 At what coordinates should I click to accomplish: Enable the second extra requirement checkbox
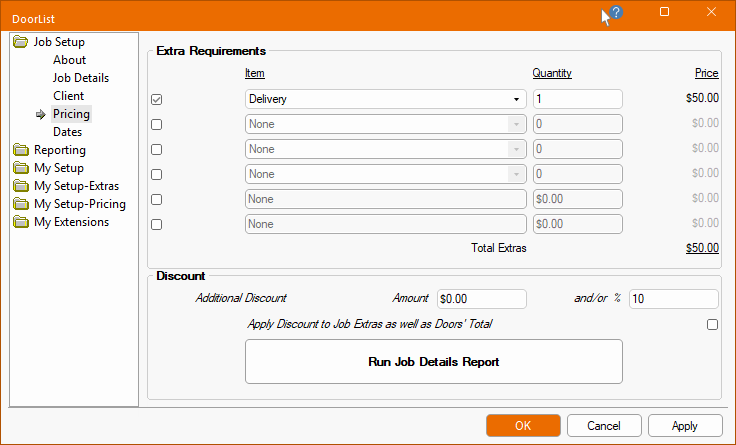(x=156, y=125)
